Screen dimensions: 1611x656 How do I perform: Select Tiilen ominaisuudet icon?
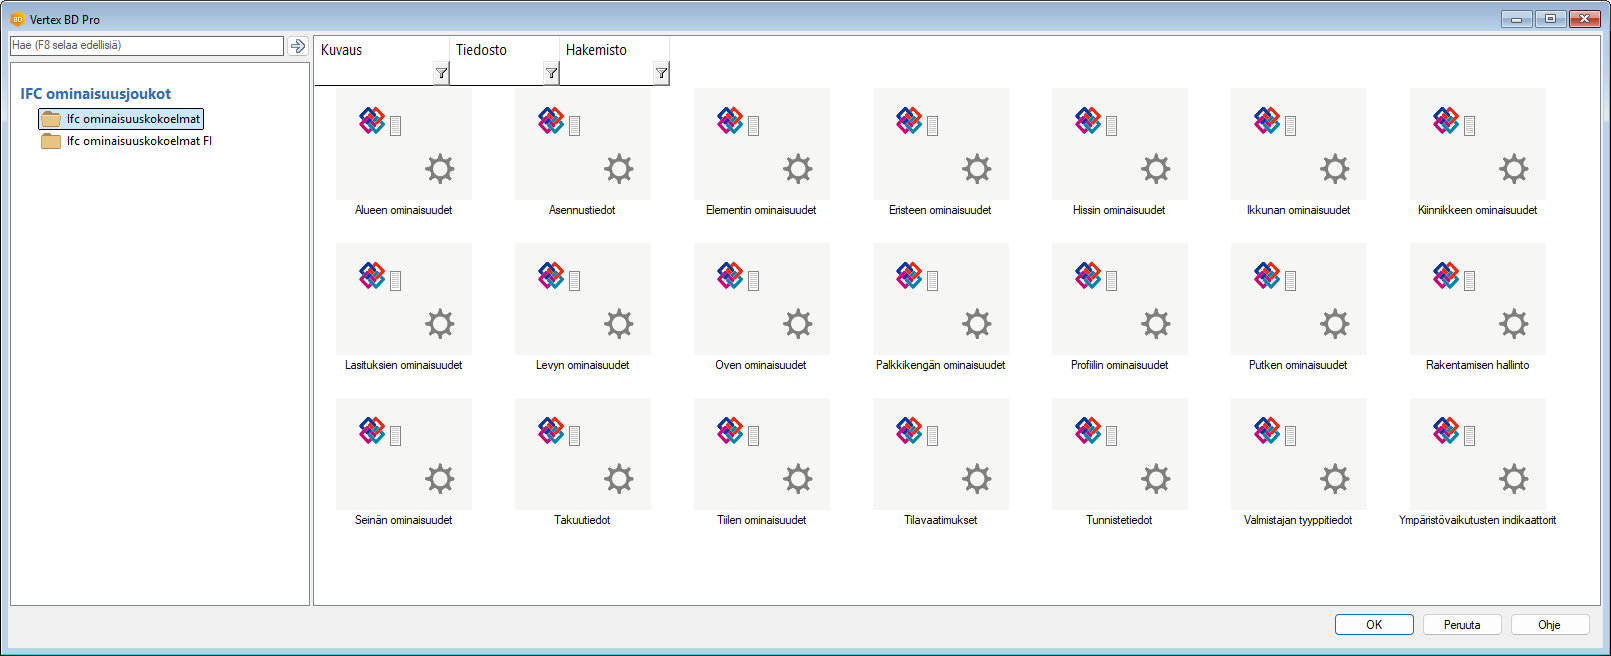point(762,454)
